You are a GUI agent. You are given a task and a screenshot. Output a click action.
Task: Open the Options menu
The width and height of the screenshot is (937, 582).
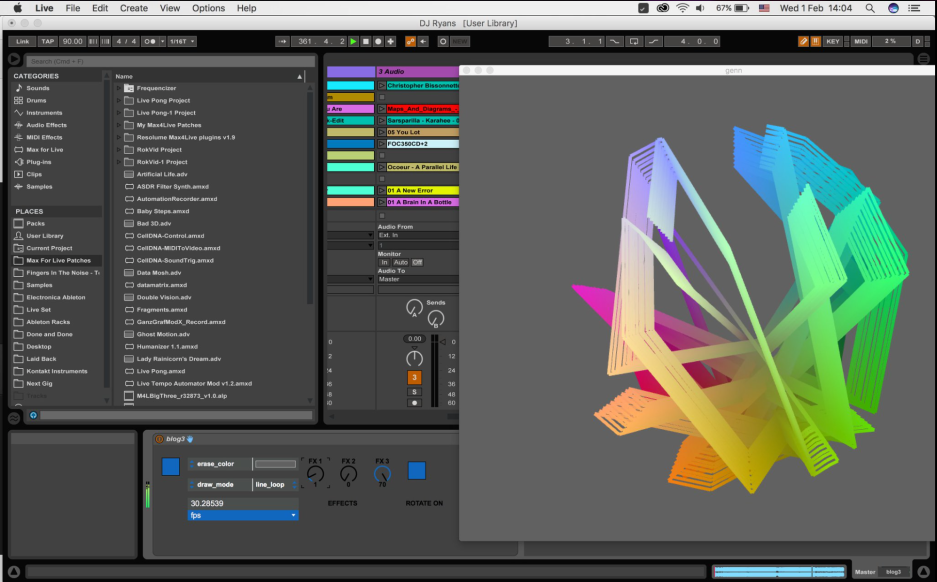pos(207,8)
